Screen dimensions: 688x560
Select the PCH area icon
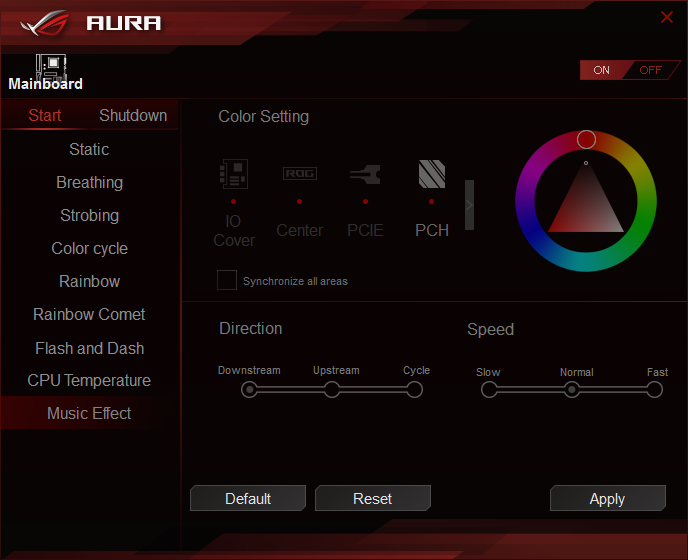click(x=432, y=174)
